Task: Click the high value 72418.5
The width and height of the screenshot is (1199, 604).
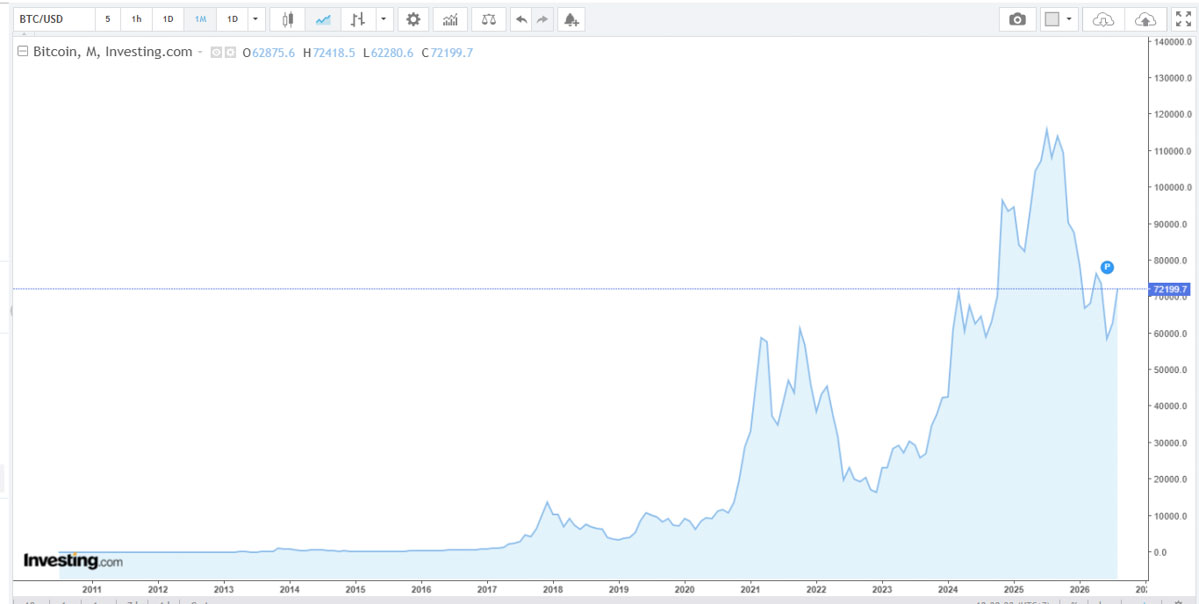Action: click(x=333, y=53)
